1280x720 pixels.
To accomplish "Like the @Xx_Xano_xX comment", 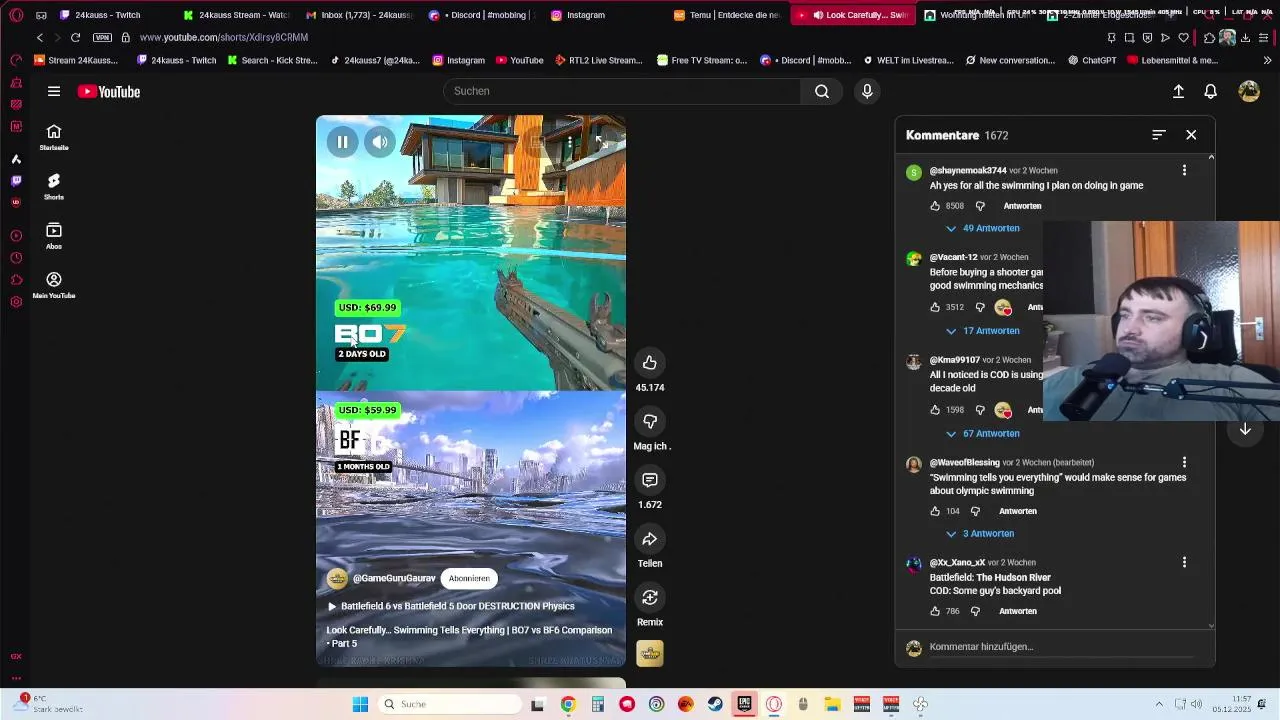I will point(935,611).
